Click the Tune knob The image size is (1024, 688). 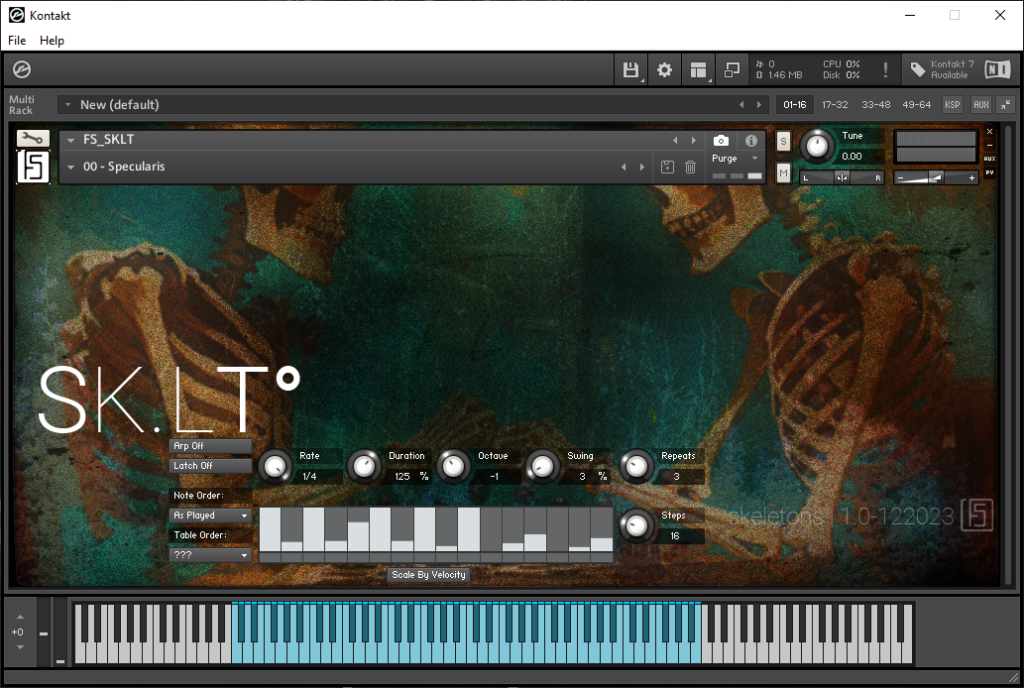(x=816, y=146)
